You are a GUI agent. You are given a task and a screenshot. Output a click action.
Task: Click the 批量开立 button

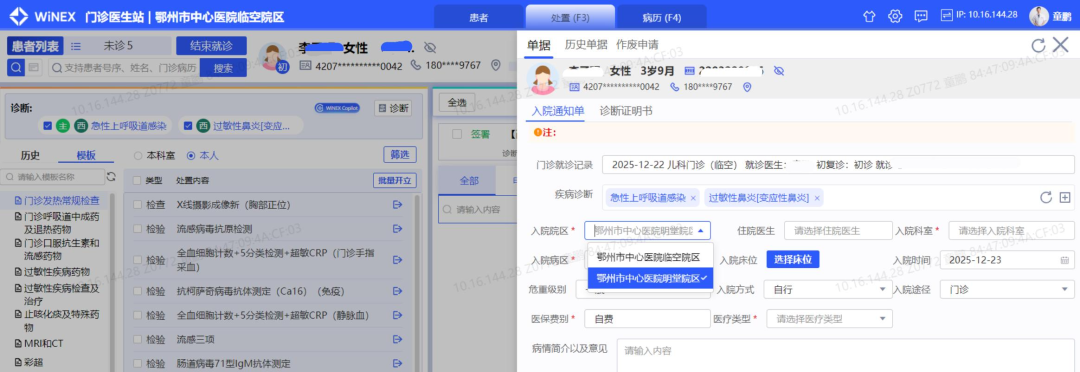click(395, 180)
